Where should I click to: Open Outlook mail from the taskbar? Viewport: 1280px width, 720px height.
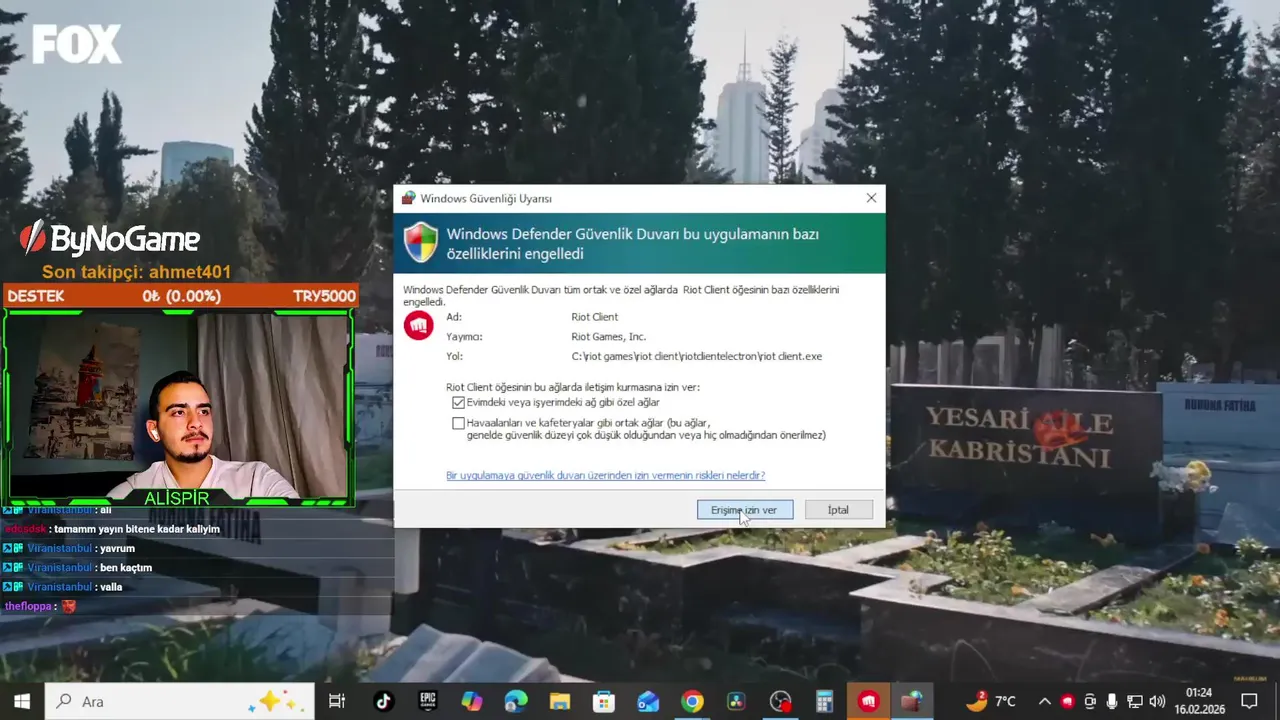coord(648,701)
